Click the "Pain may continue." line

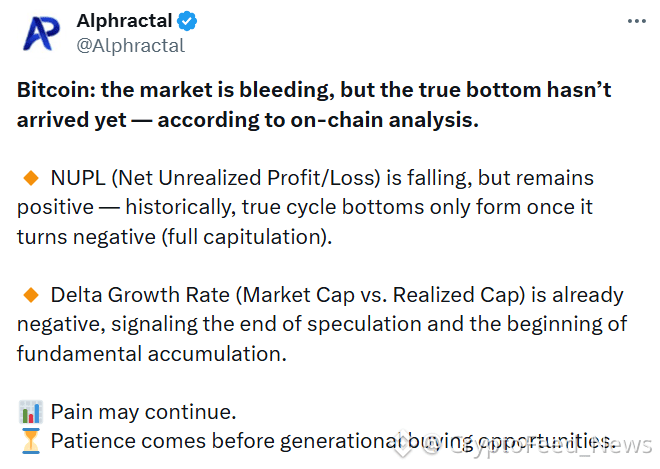point(144,412)
